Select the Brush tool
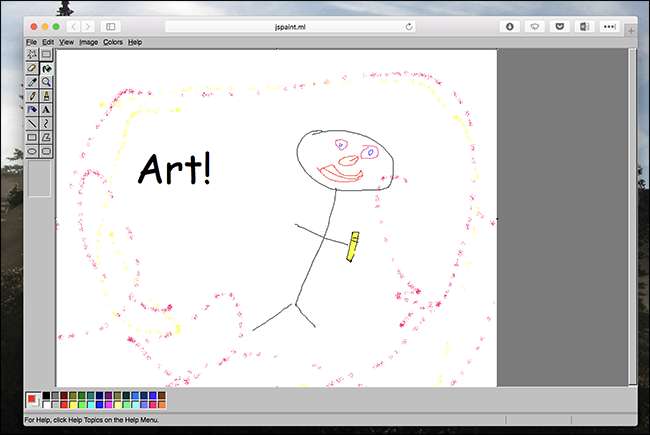650x435 pixels. coord(46,96)
